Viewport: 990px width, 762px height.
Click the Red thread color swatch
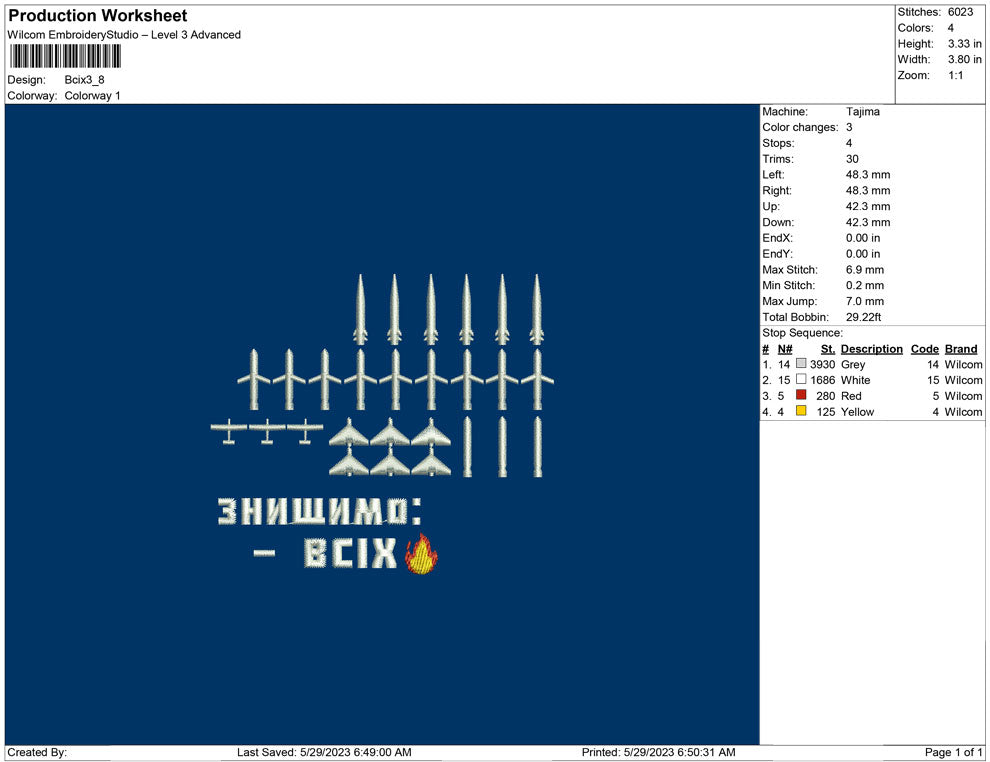(801, 395)
